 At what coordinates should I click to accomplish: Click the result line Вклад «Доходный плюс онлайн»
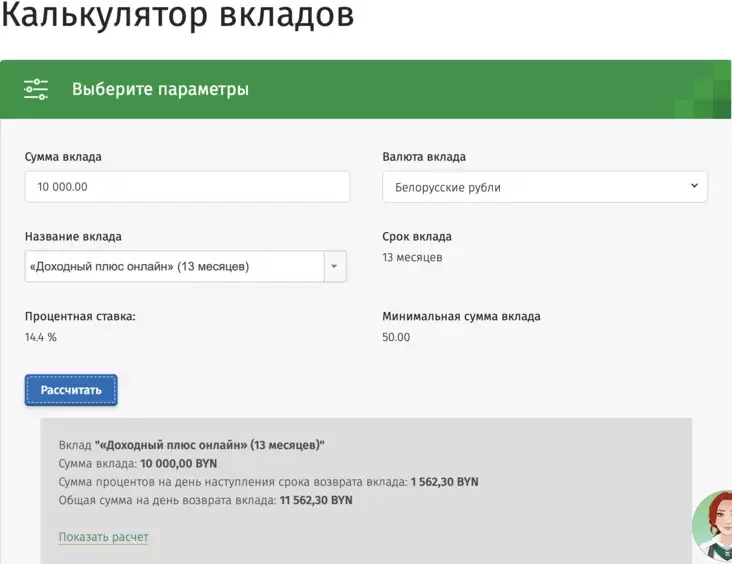[191, 445]
